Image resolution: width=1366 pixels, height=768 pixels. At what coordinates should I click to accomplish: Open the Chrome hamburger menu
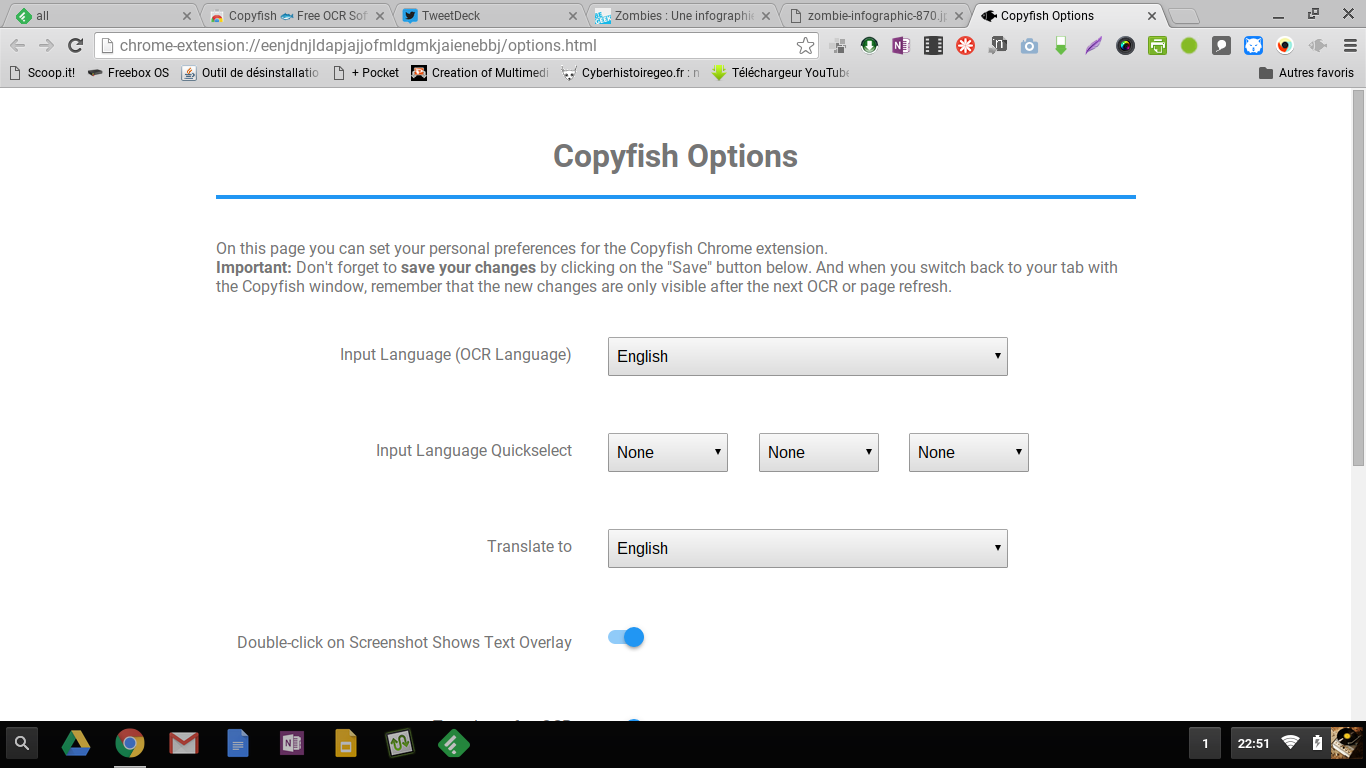(x=1350, y=45)
